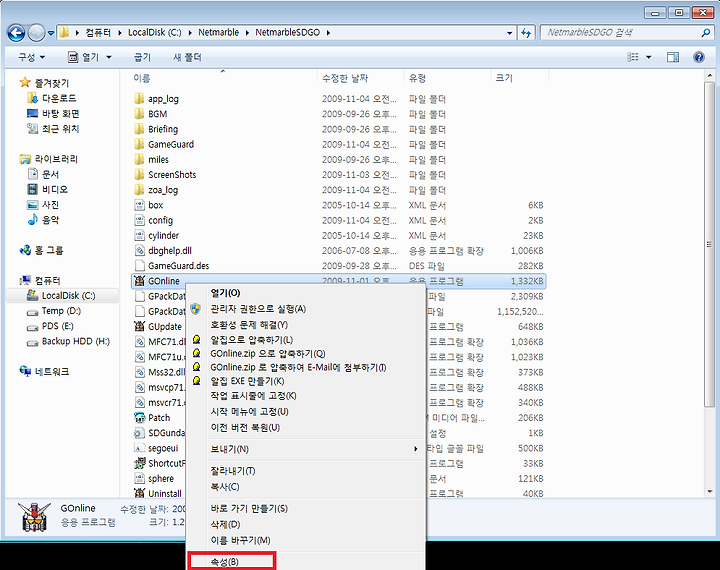The height and width of the screenshot is (570, 720).
Task: Click the forward navigation arrow button
Action: (36, 33)
